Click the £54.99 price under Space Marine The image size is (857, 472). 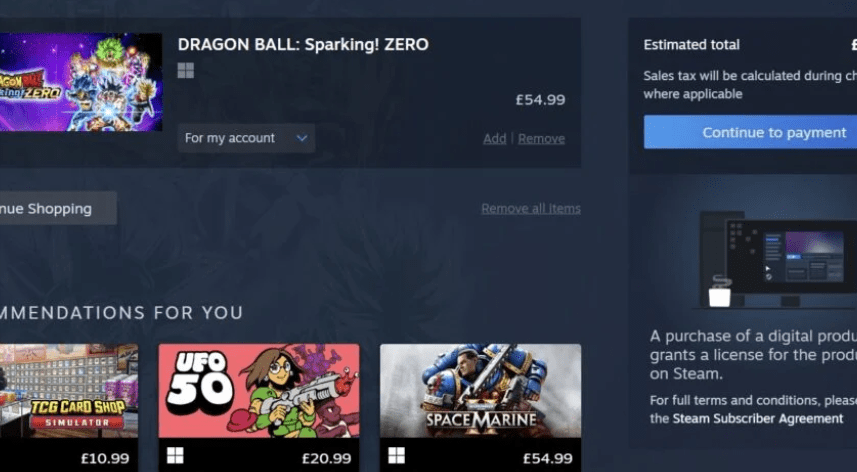tap(547, 458)
